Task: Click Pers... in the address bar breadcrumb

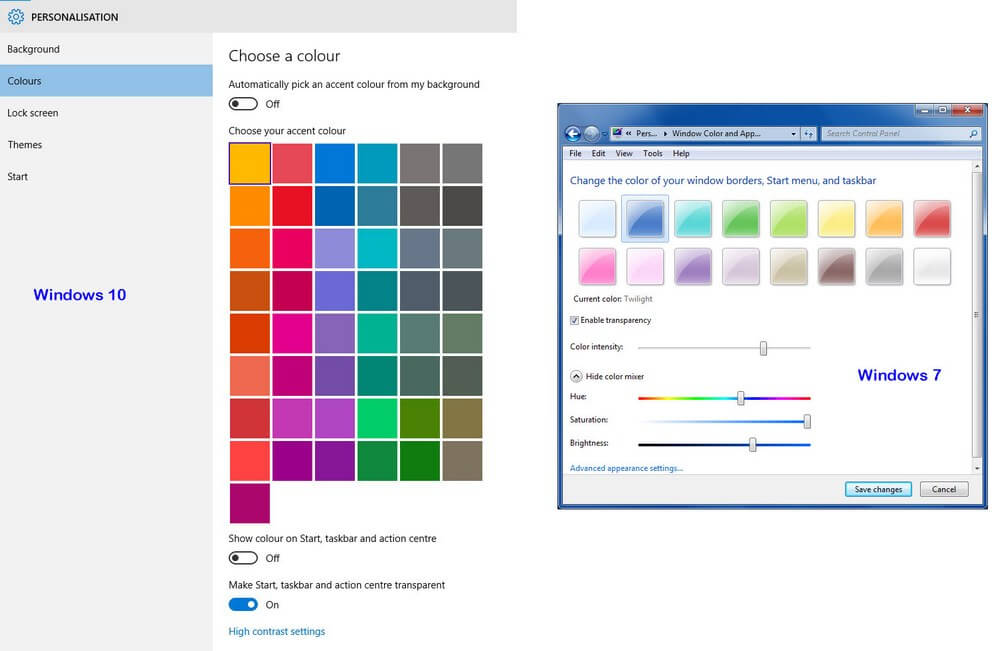Action: click(646, 133)
